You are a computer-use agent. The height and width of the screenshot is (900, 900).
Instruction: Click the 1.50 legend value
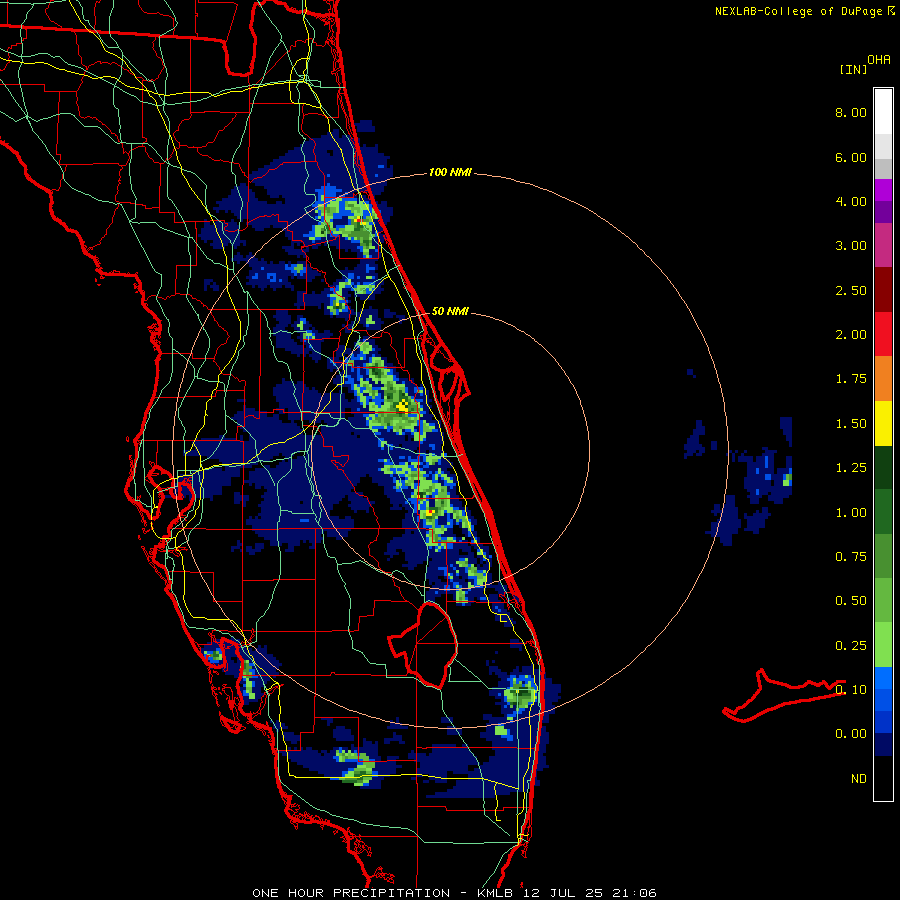click(x=851, y=424)
